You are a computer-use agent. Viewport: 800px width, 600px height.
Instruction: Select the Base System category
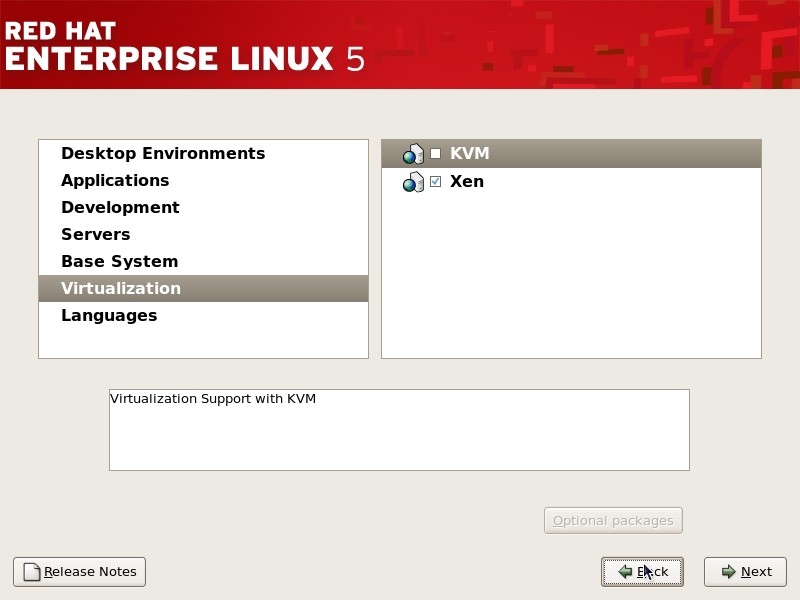(203, 262)
